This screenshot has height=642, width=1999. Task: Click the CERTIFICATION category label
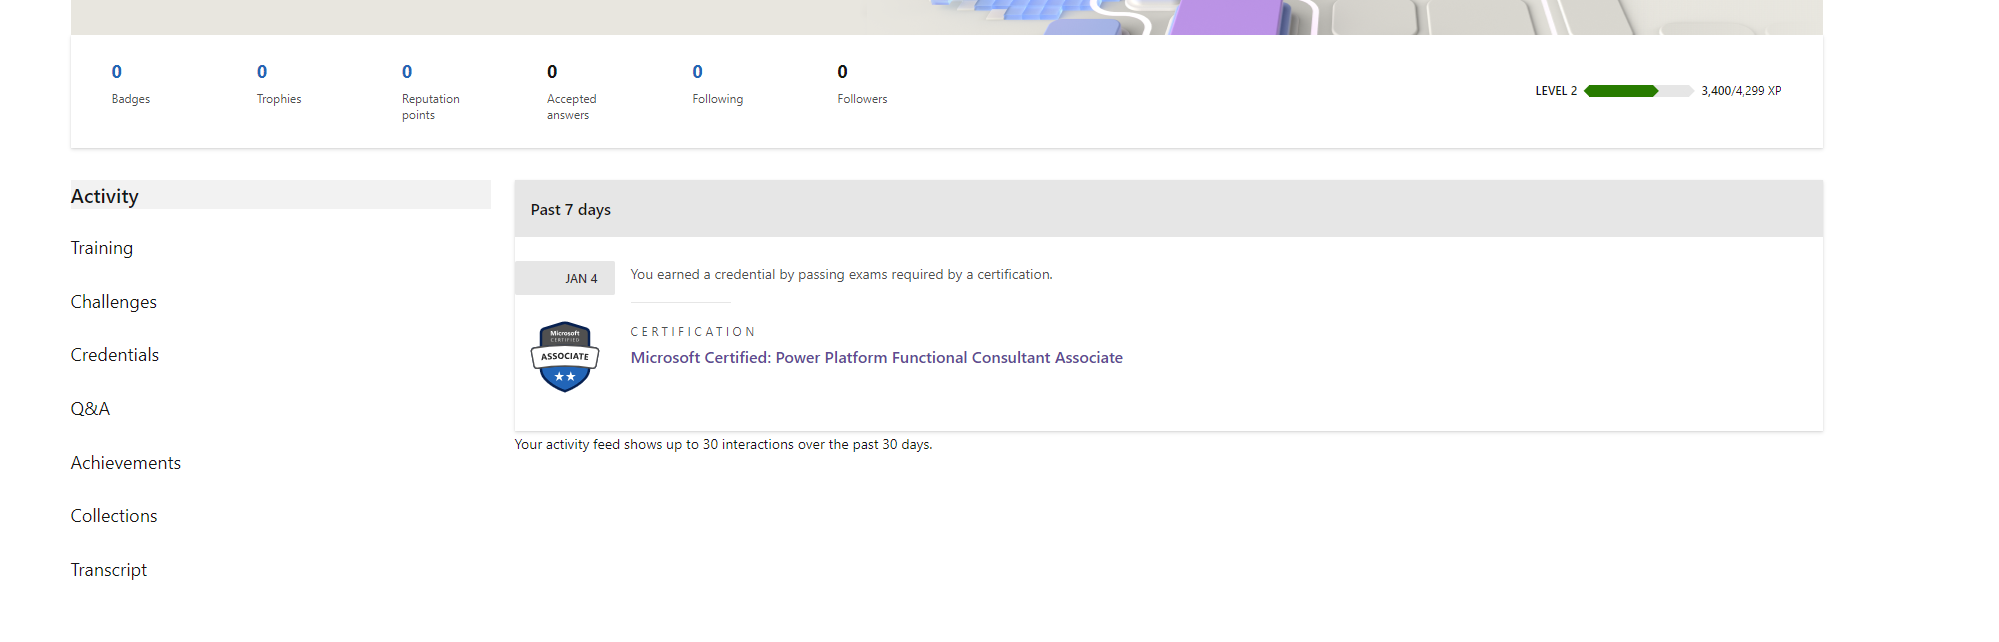point(693,332)
